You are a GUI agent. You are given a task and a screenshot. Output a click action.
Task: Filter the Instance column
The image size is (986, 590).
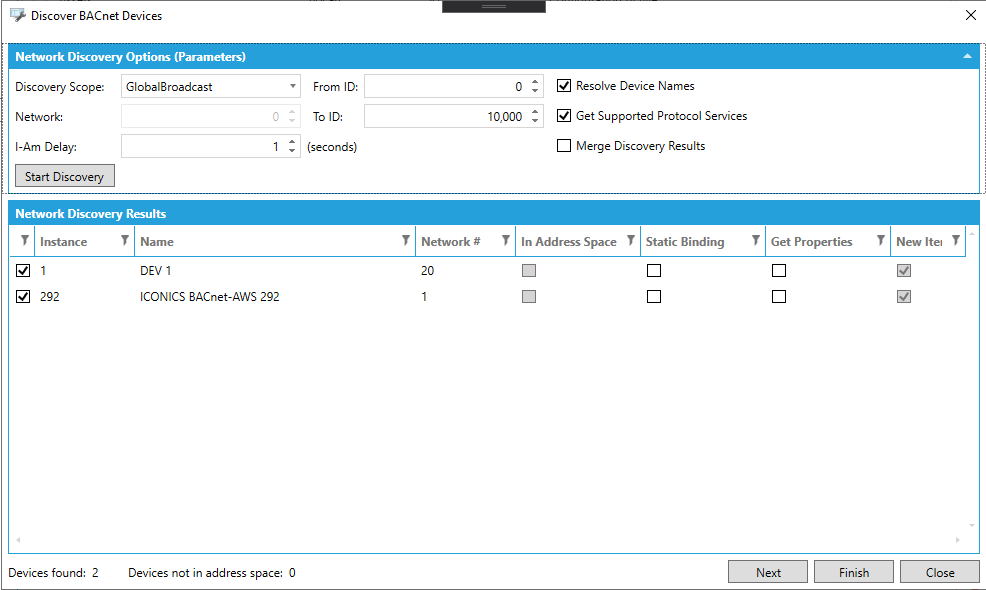tap(124, 241)
